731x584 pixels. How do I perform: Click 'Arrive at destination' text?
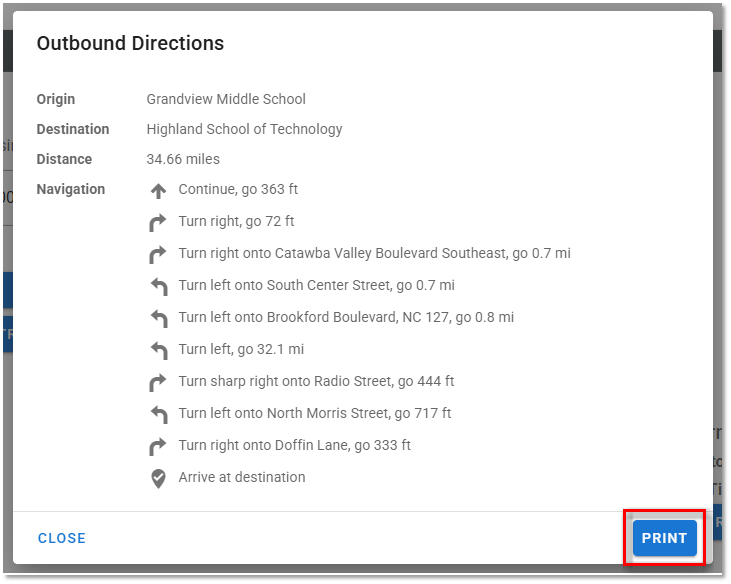pos(242,477)
